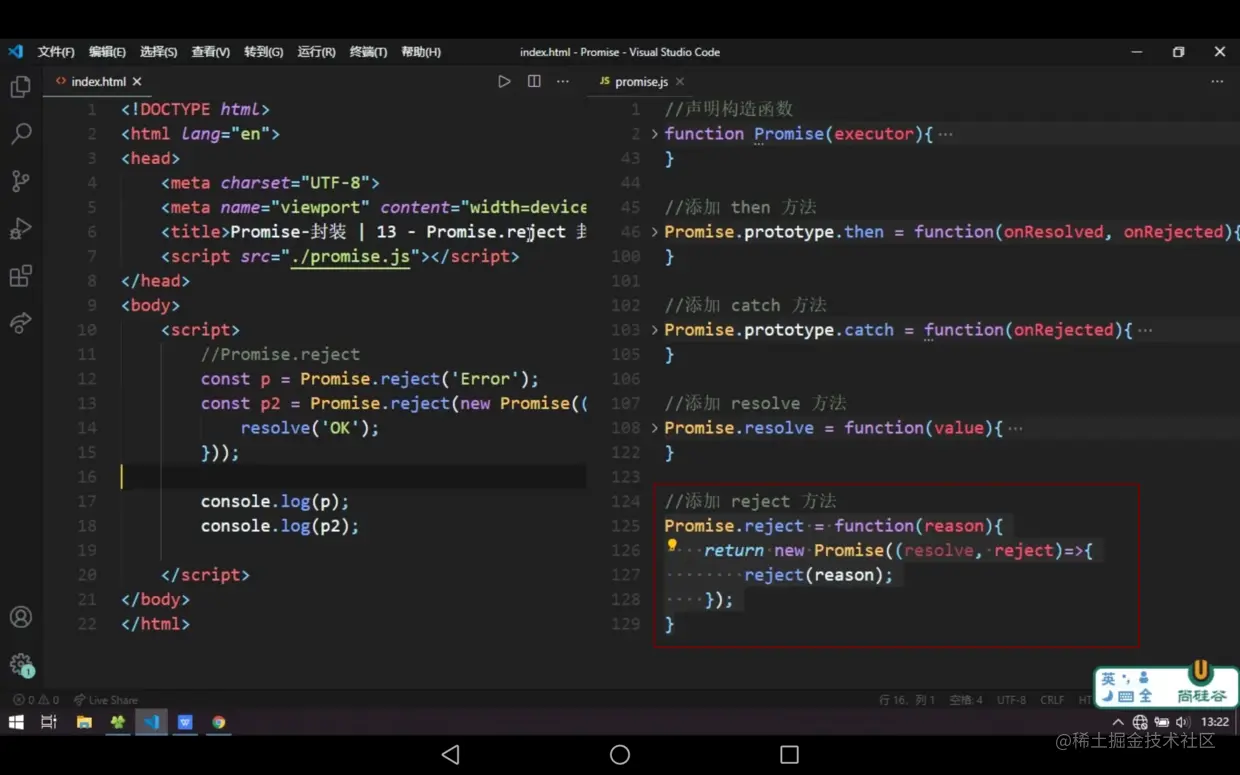Show hidden system tray icons
The height and width of the screenshot is (775, 1240).
click(x=1118, y=722)
